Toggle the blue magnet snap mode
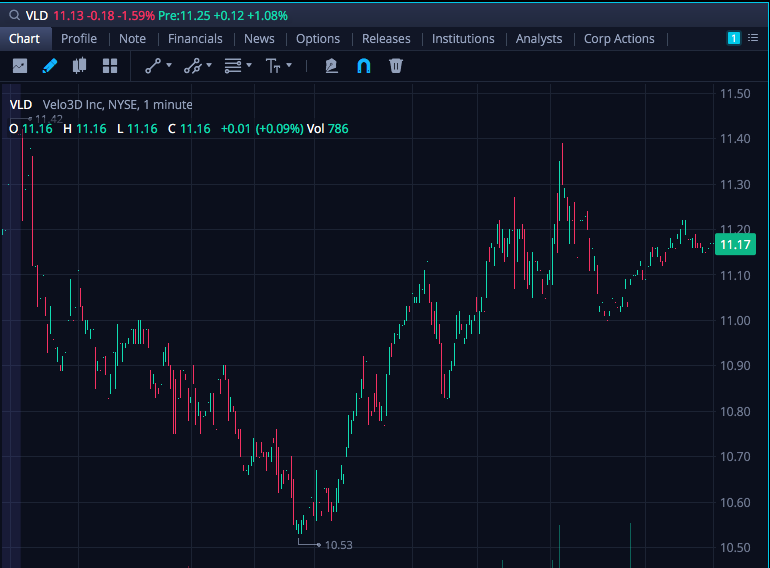Screen dimensions: 770x568 [363, 66]
